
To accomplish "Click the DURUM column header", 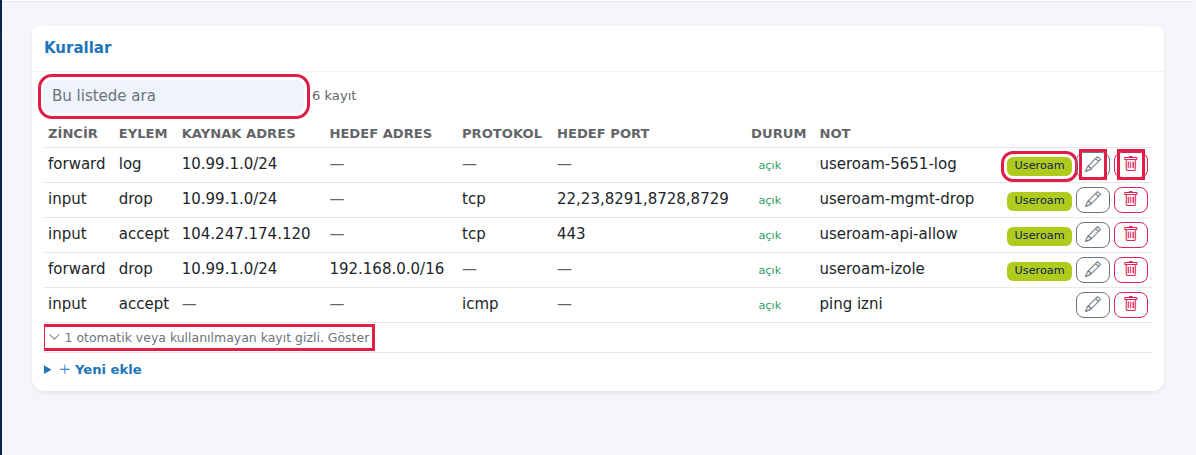I will [779, 134].
